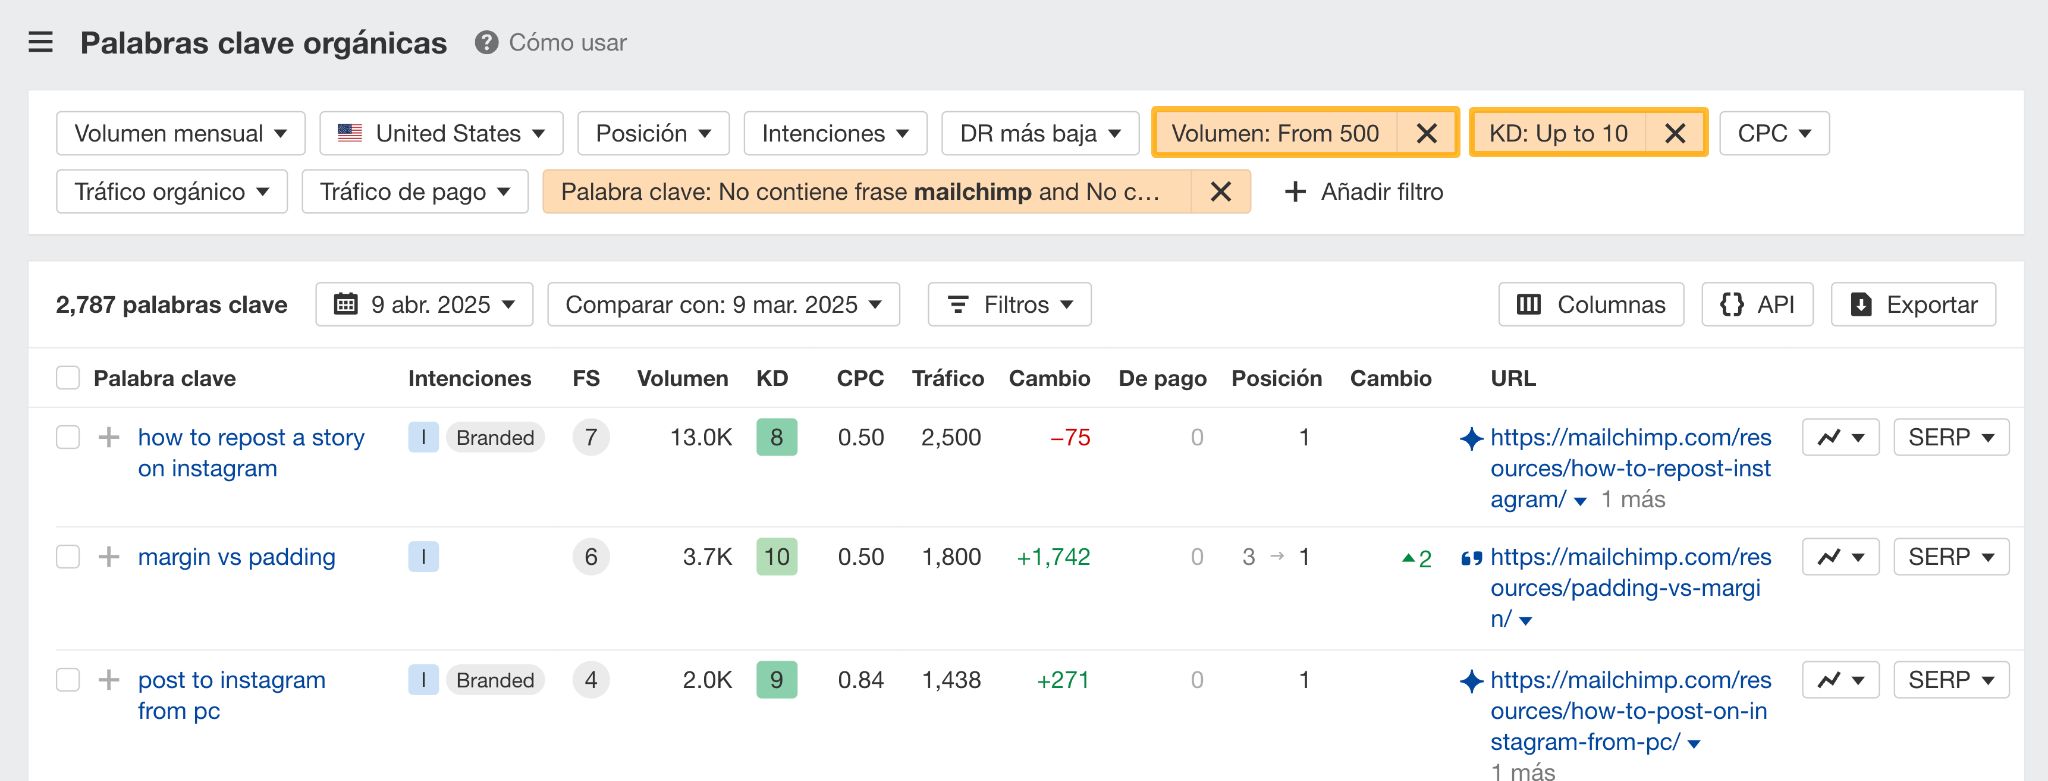Screen dimensions: 2048x781
Task: Check the box for margin vs padding
Action: click(x=68, y=557)
